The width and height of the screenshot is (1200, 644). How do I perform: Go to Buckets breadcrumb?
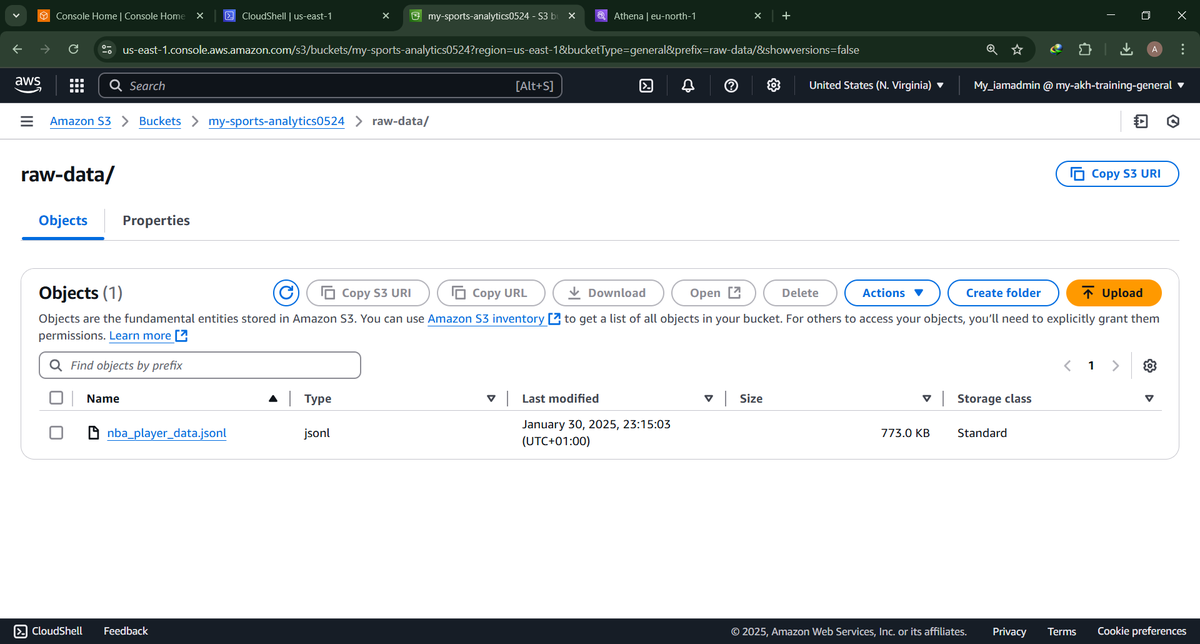[x=160, y=121]
